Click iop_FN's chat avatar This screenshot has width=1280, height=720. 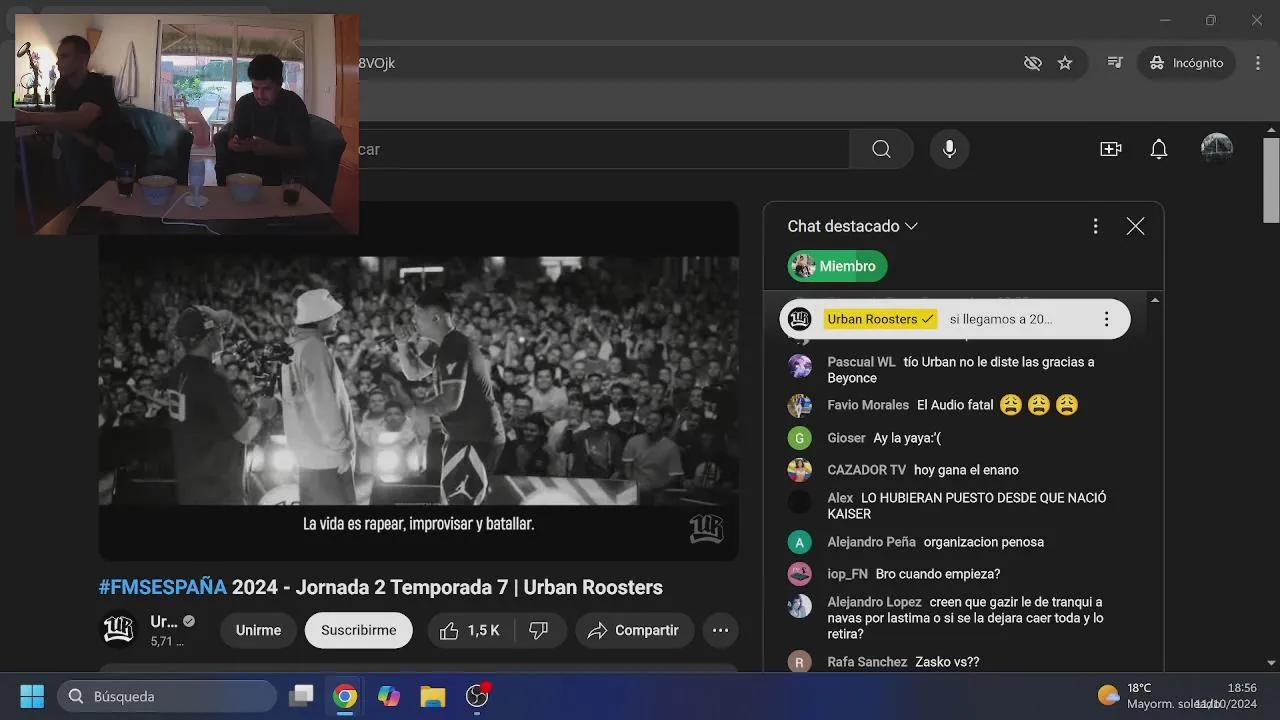[x=799, y=574]
